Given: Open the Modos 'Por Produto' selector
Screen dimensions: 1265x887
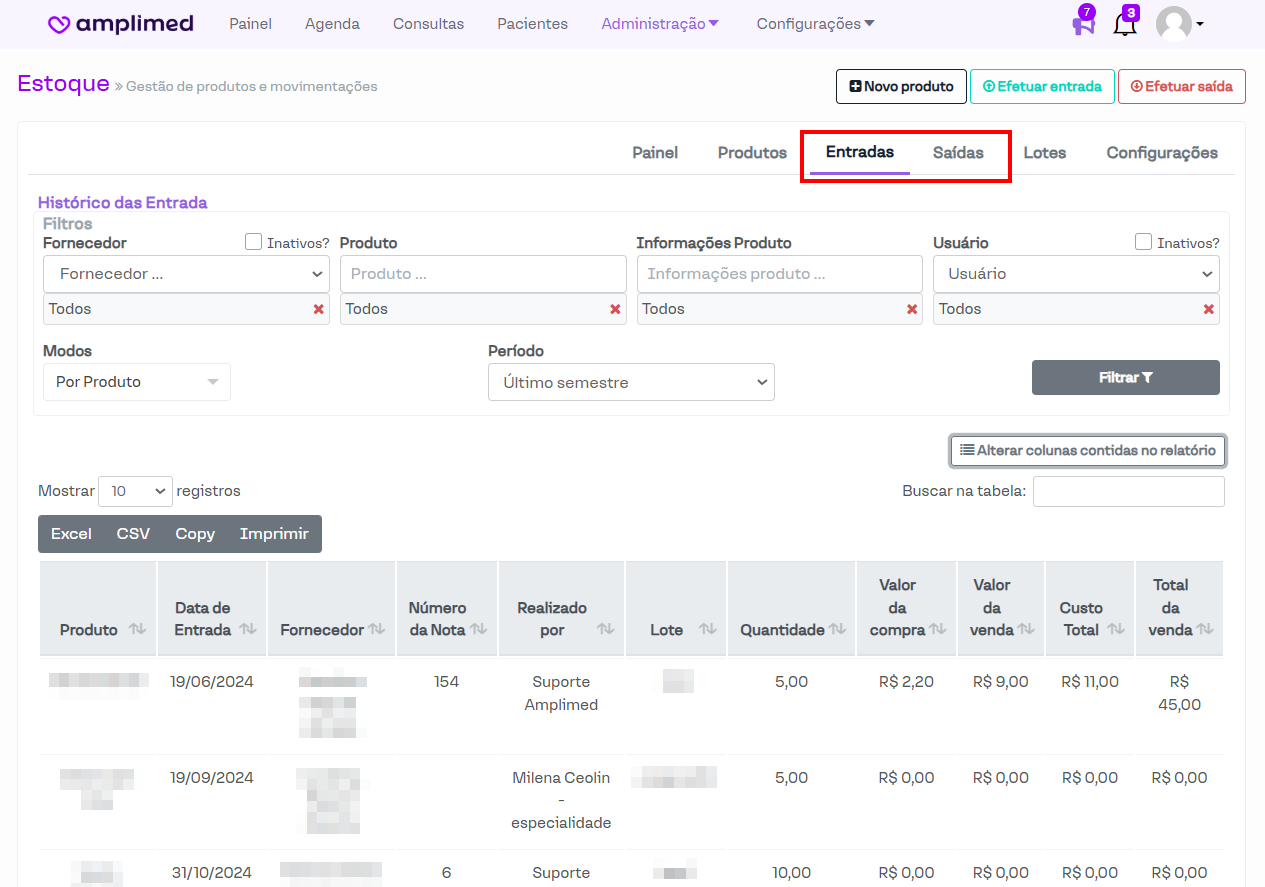Looking at the screenshot, I should point(137,382).
